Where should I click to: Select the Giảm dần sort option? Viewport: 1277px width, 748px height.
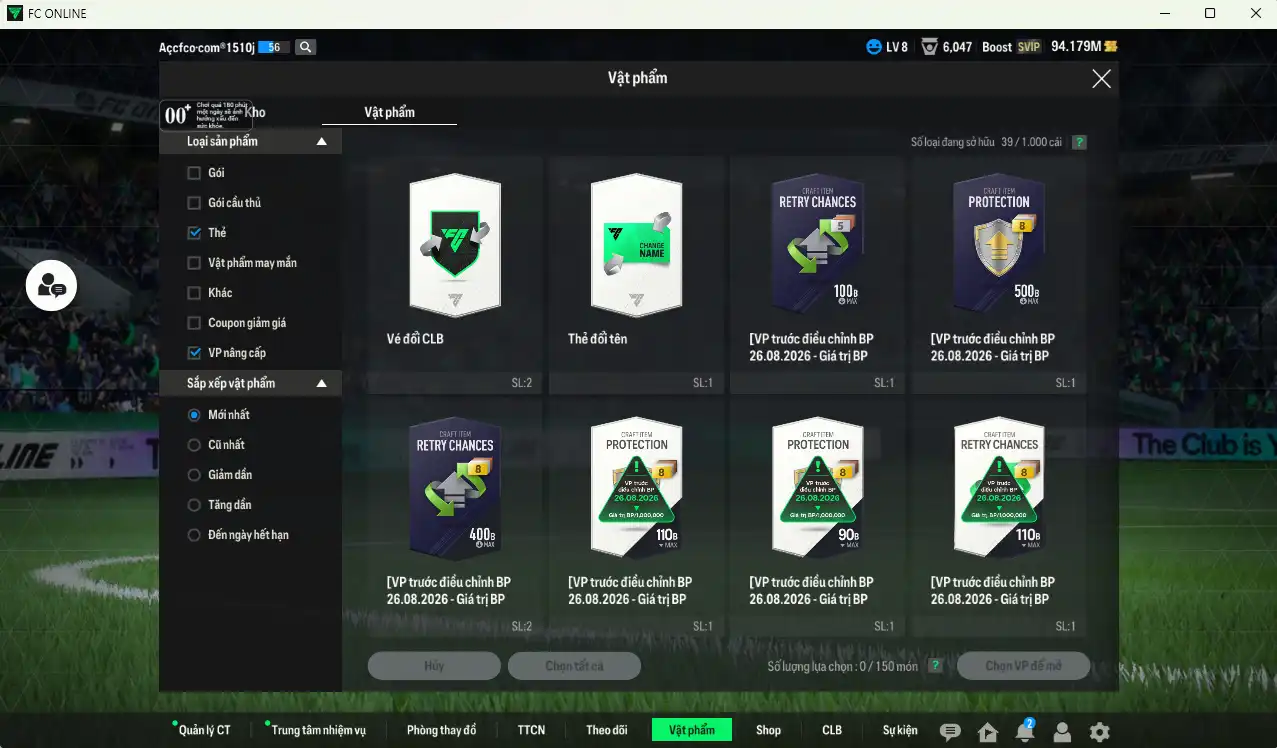point(194,475)
